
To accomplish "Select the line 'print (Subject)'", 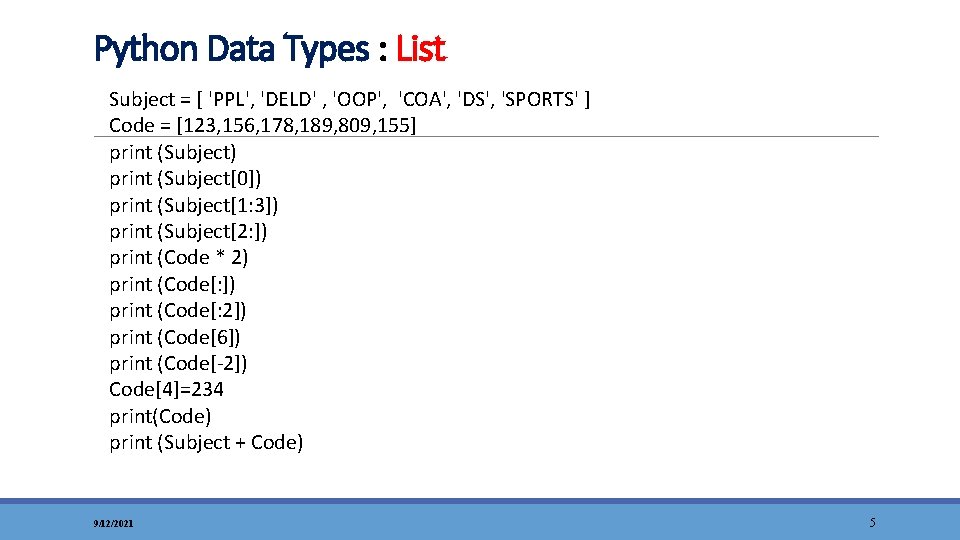I will pyautogui.click(x=173, y=152).
